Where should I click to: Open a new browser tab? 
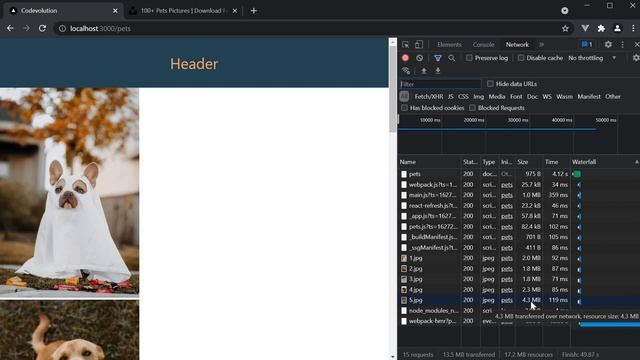(253, 11)
